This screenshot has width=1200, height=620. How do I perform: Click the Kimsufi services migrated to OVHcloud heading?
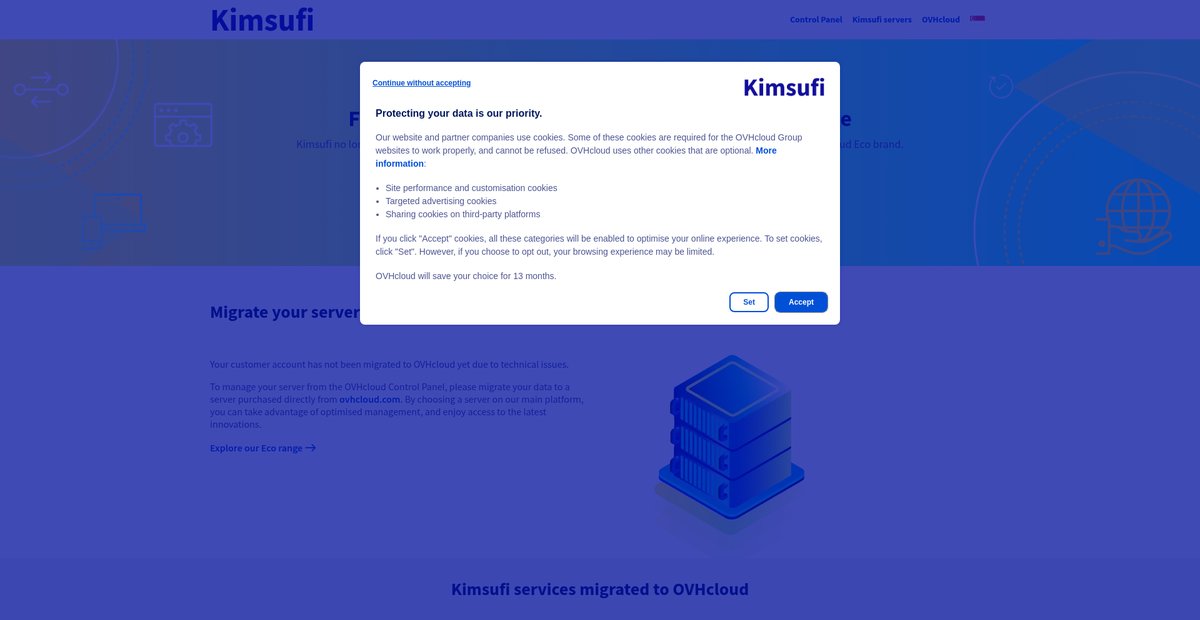(x=600, y=589)
